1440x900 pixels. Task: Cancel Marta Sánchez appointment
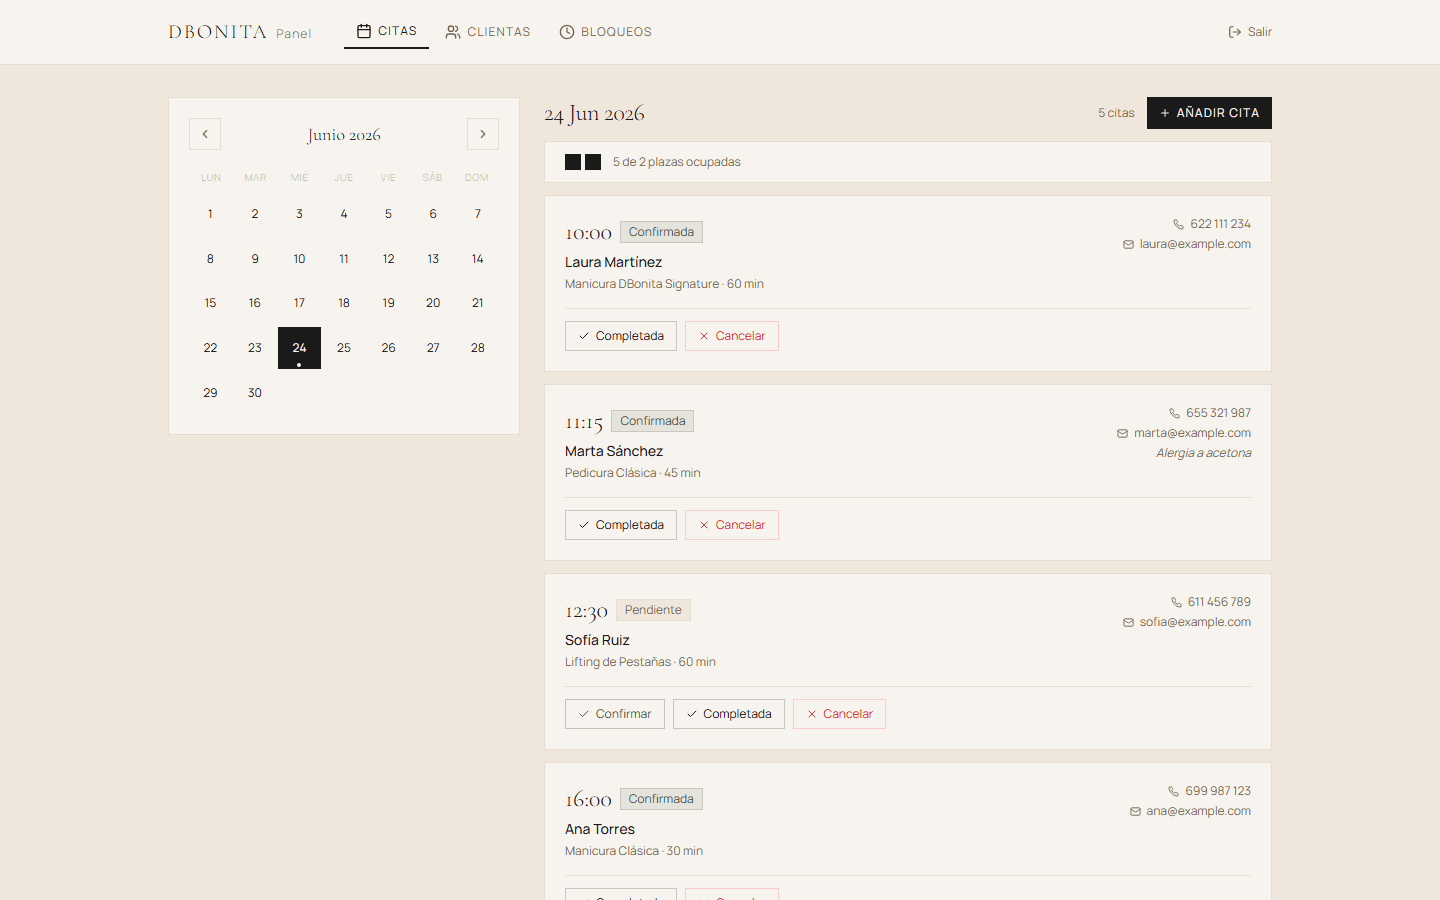pos(732,525)
